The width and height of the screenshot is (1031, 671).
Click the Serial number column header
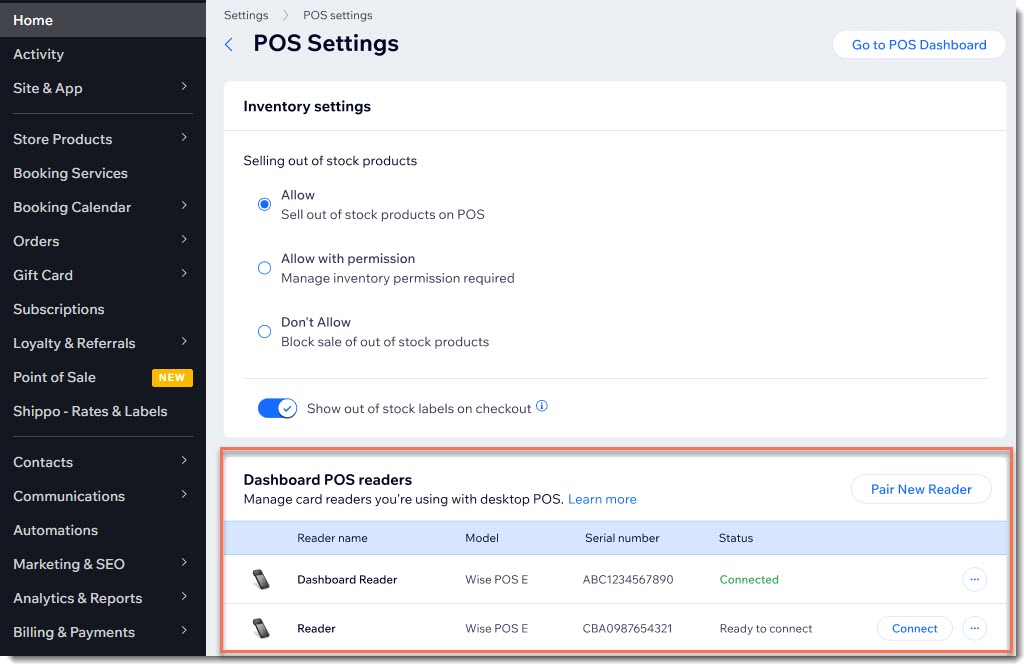pyautogui.click(x=622, y=538)
